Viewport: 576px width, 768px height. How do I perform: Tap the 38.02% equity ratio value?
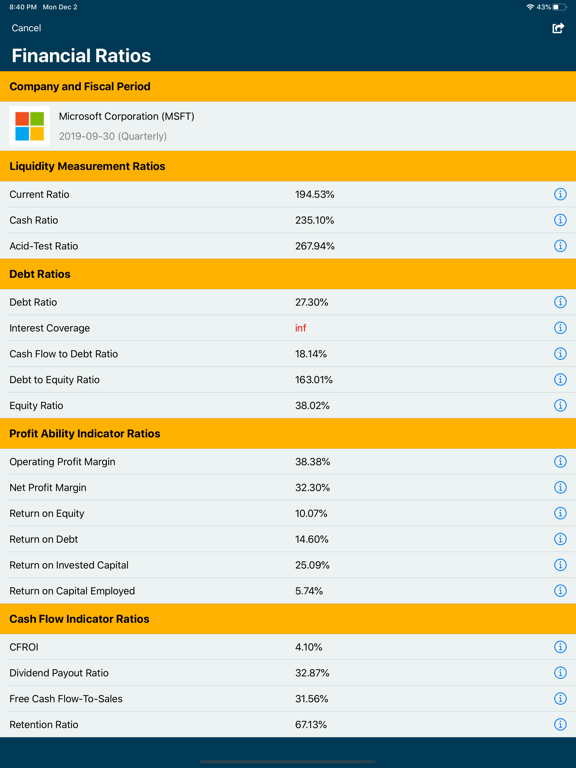pyautogui.click(x=312, y=406)
